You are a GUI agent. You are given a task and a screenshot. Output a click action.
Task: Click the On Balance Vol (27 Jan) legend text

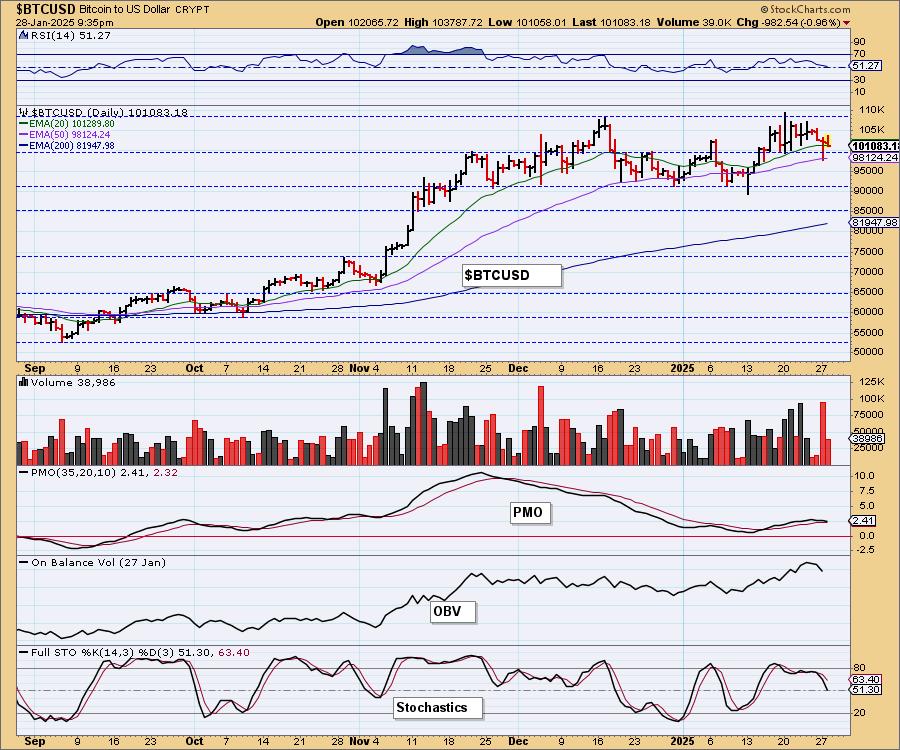(99, 563)
